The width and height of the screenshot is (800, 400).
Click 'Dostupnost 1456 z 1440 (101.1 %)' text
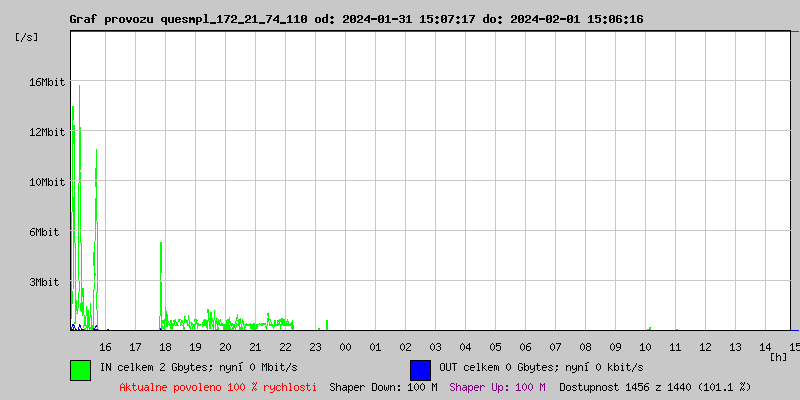pos(656,387)
